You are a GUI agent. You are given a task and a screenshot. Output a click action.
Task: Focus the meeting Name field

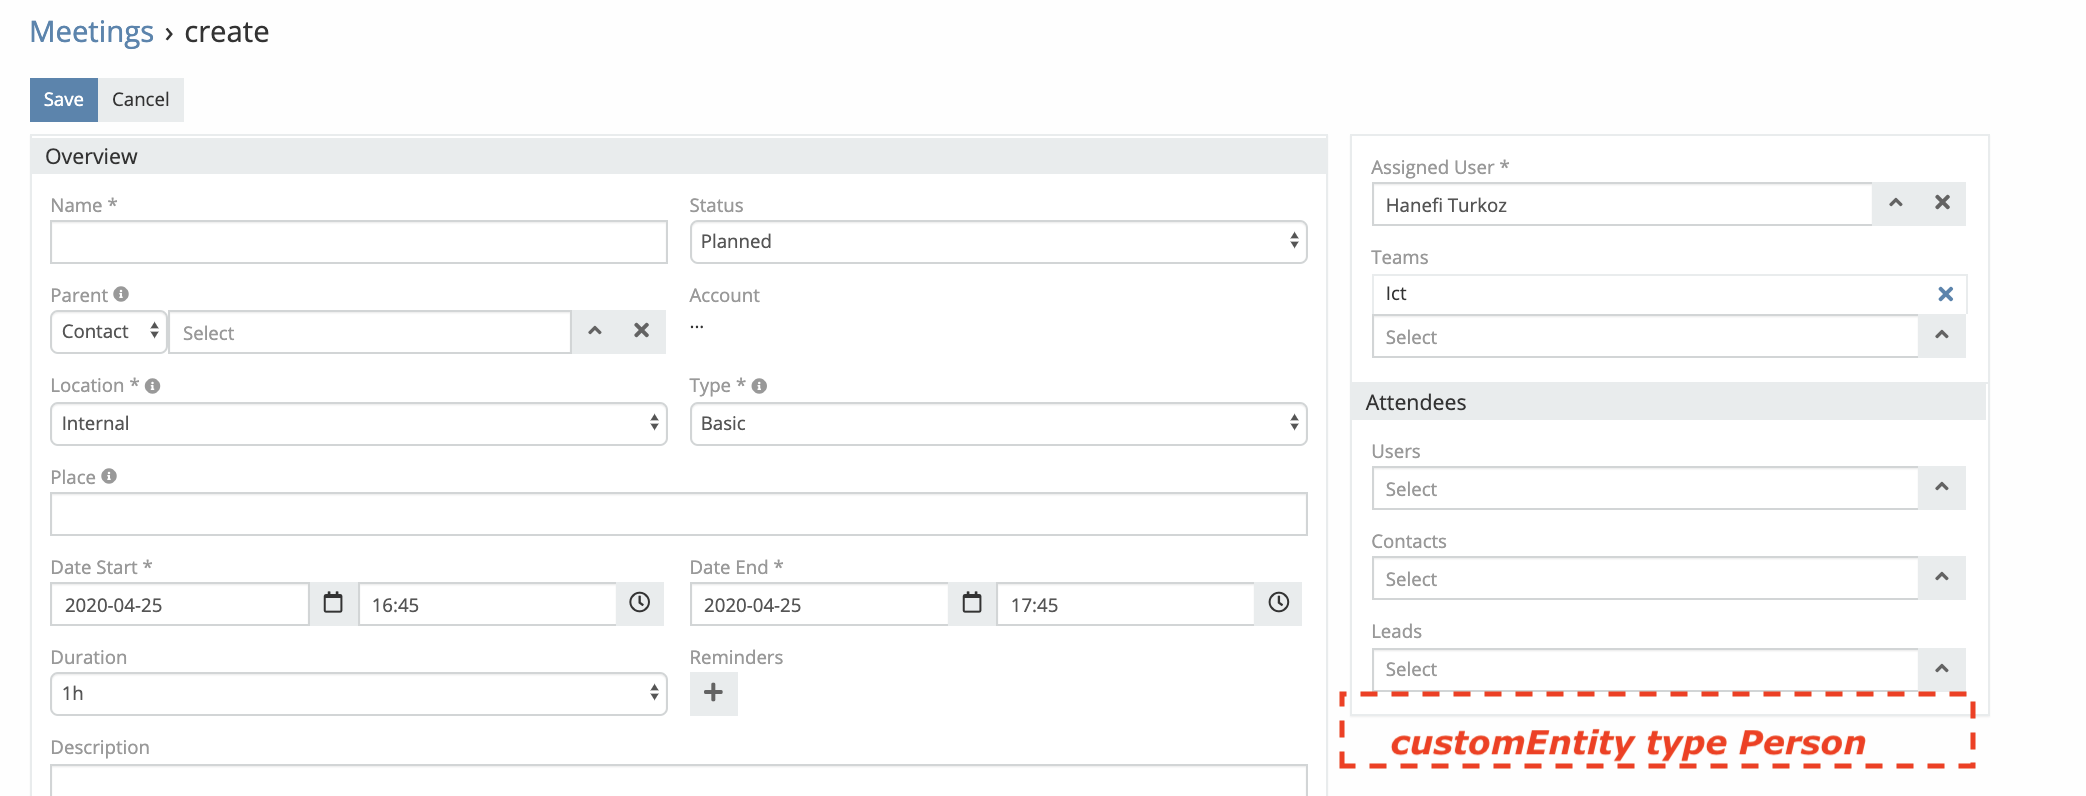click(358, 242)
